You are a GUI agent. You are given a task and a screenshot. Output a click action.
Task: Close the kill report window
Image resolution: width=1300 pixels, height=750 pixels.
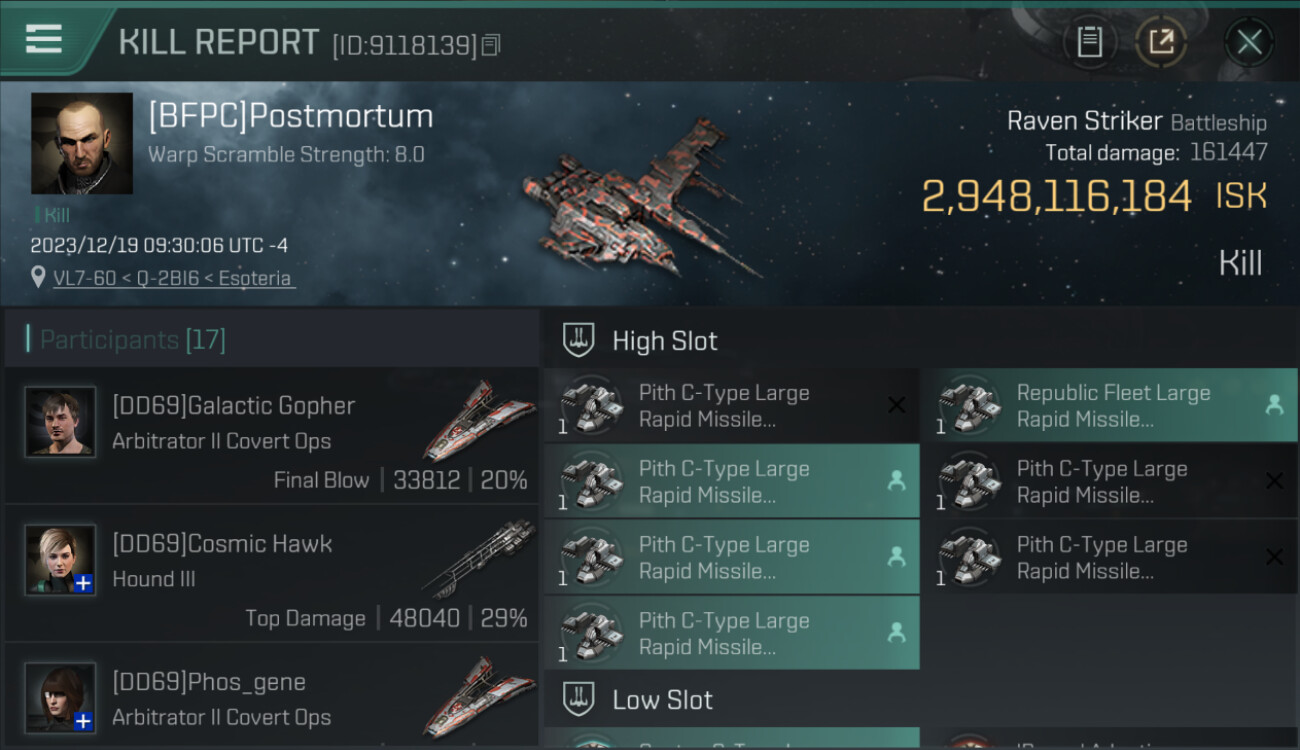click(x=1249, y=42)
